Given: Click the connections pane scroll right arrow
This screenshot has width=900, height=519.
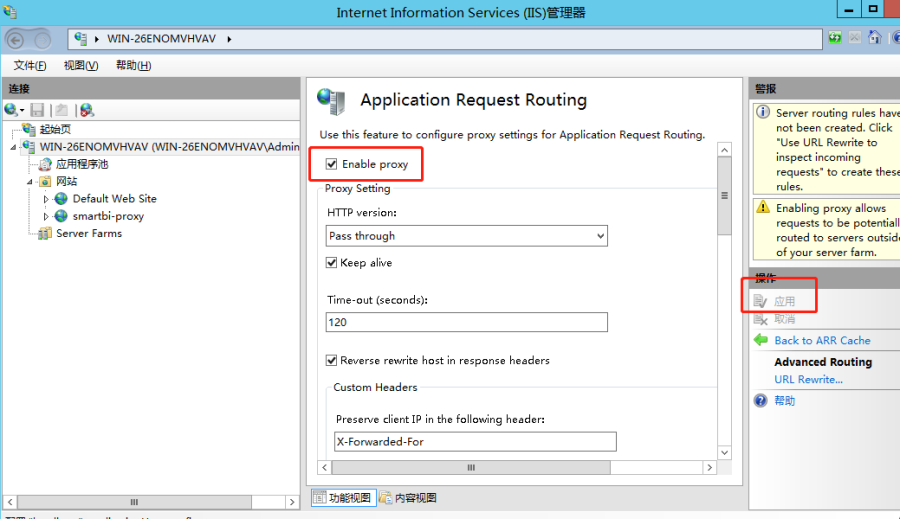Looking at the screenshot, I should pyautogui.click(x=292, y=502).
